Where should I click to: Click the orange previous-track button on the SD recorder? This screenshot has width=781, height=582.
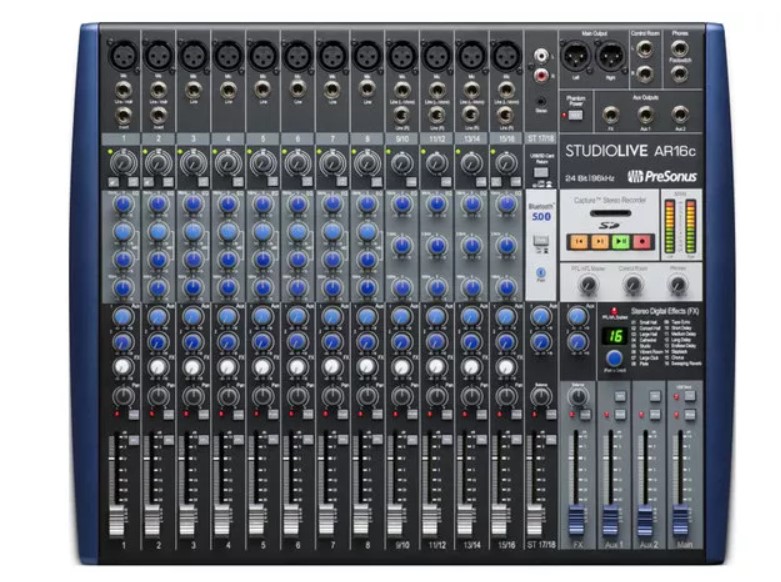578,242
